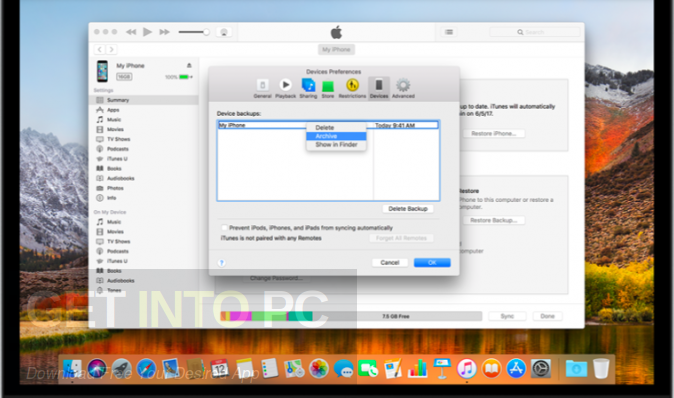This screenshot has width=674, height=398.
Task: Select the My iPhone backup row
Action: 328,125
